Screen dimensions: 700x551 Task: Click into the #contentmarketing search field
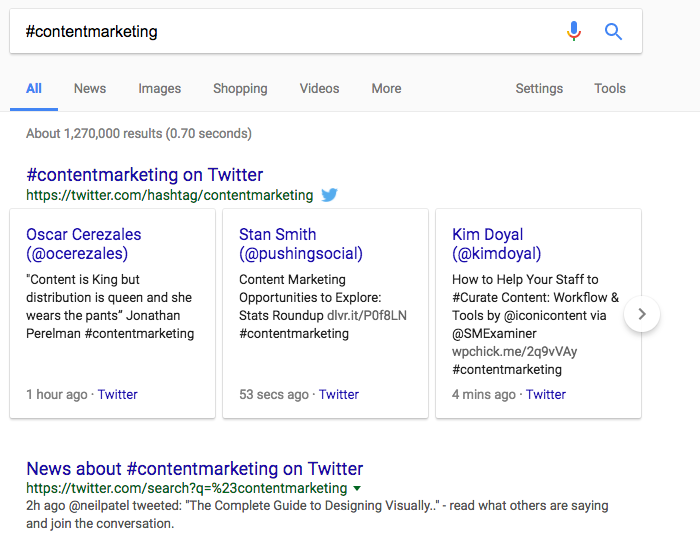coord(286,31)
